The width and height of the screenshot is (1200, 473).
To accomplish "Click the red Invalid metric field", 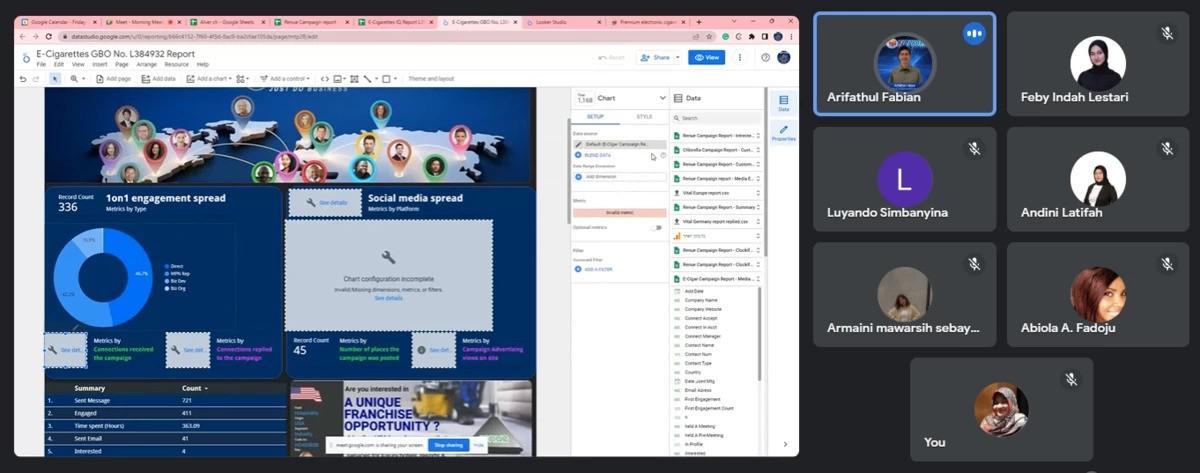I will pos(619,212).
